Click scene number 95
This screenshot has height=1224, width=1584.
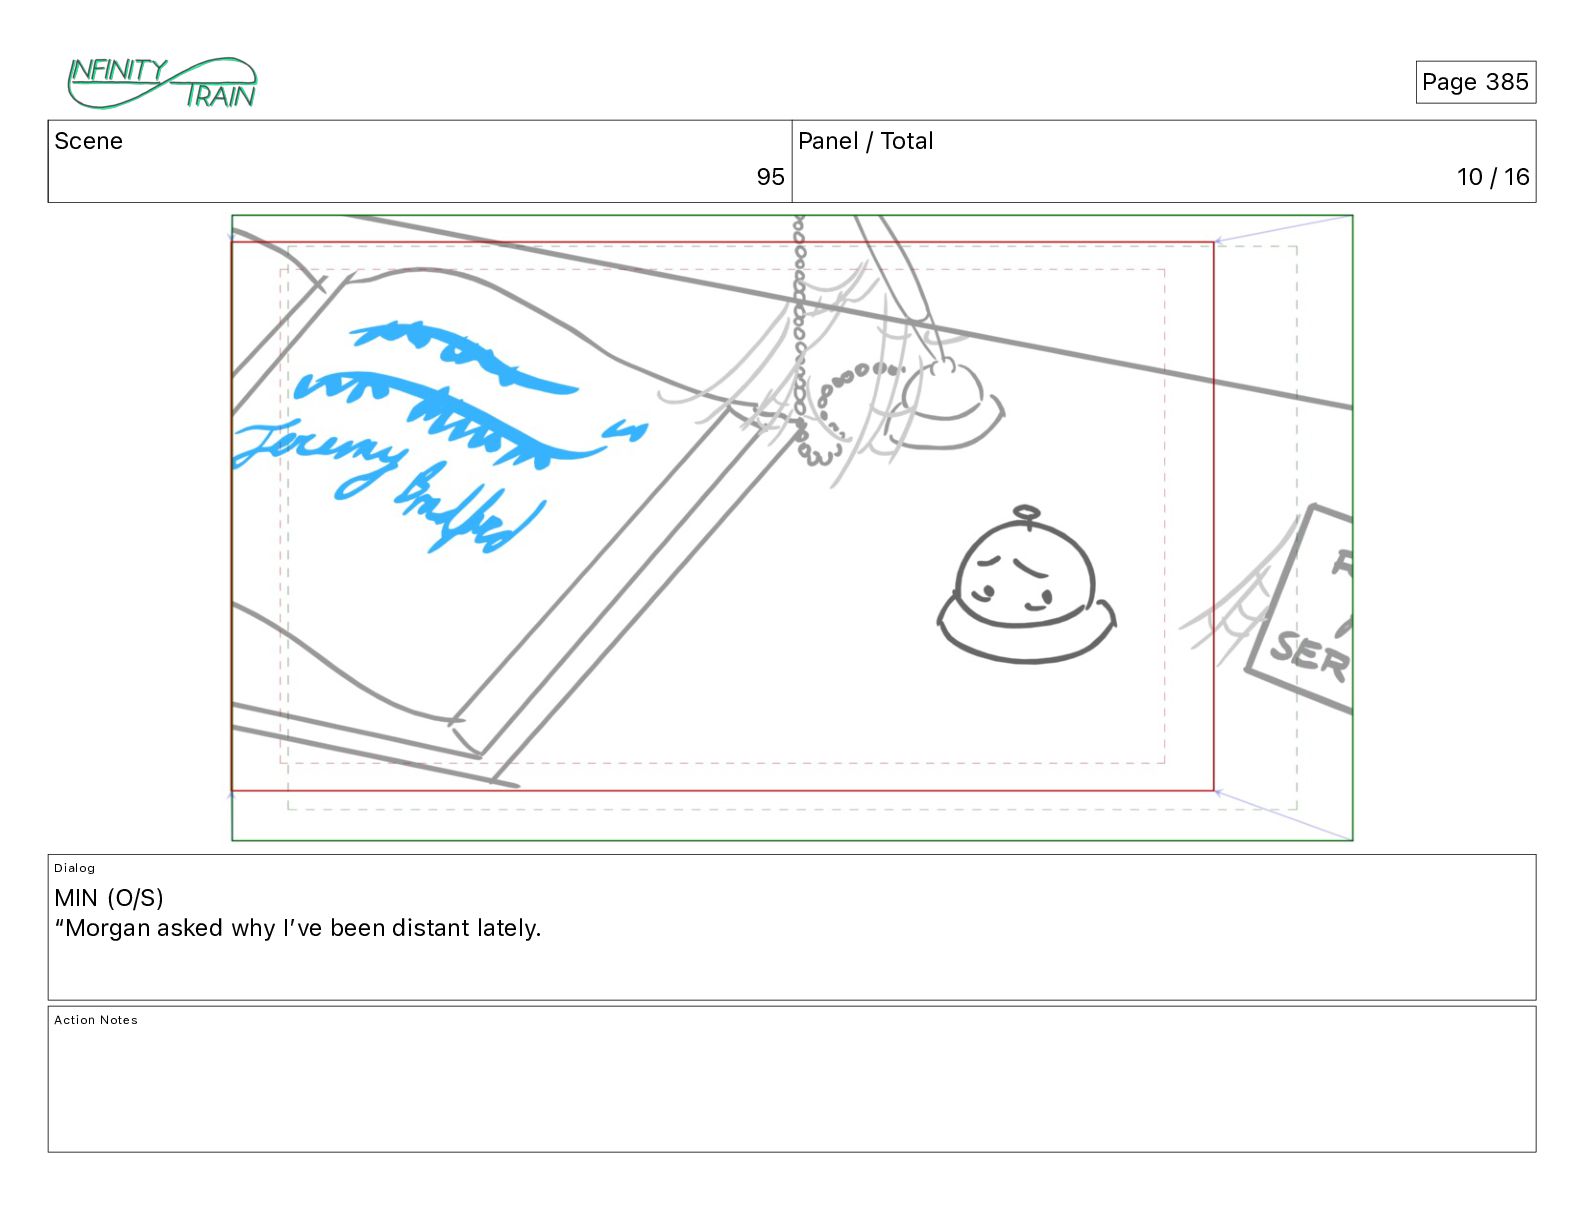pyautogui.click(x=770, y=177)
